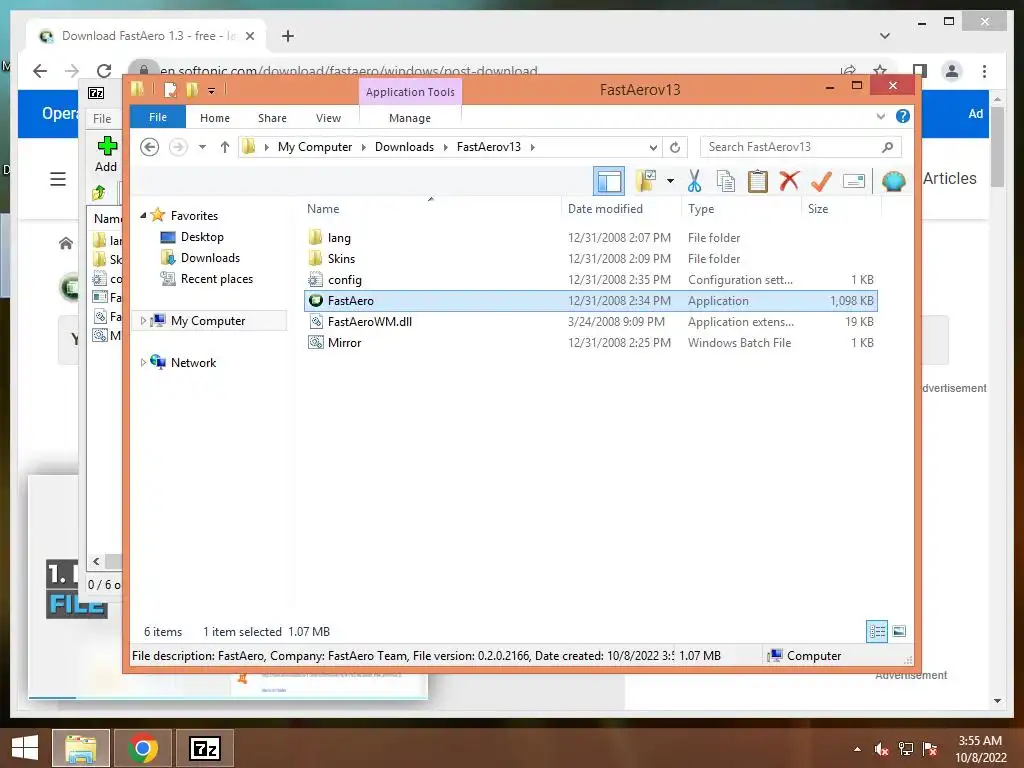
Task: Click Downloads in address breadcrumb
Action: pos(404,147)
